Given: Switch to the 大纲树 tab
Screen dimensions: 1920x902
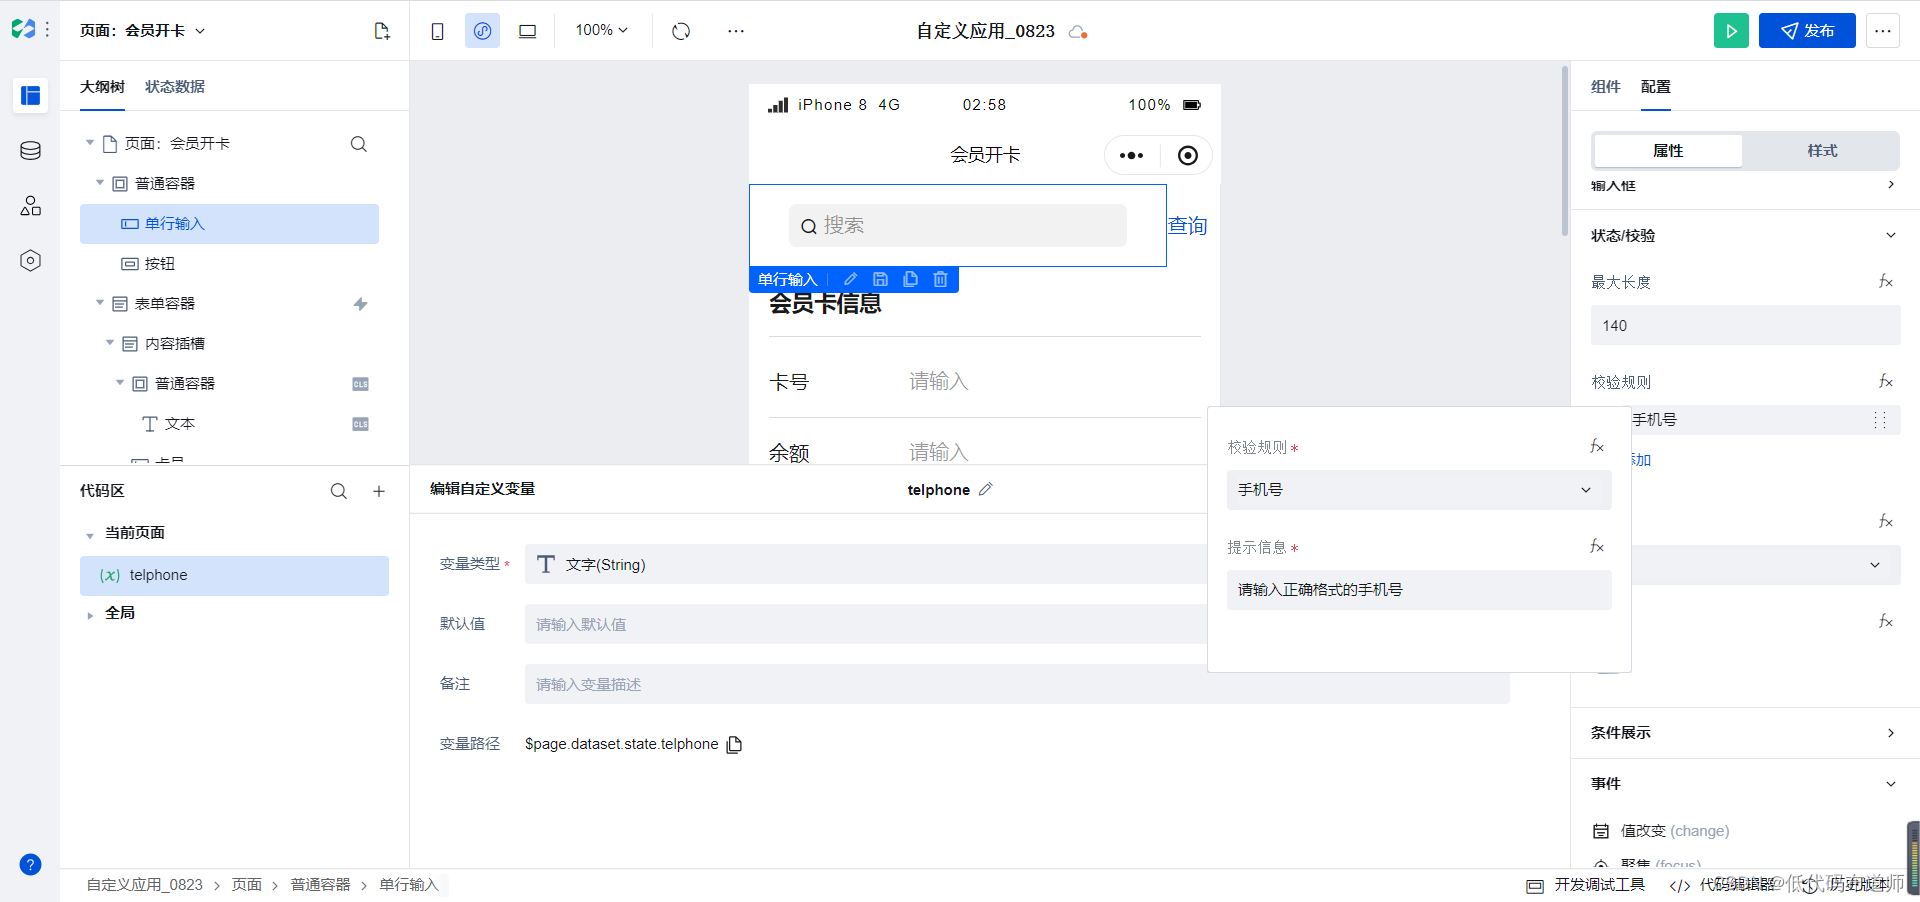Looking at the screenshot, I should point(102,87).
